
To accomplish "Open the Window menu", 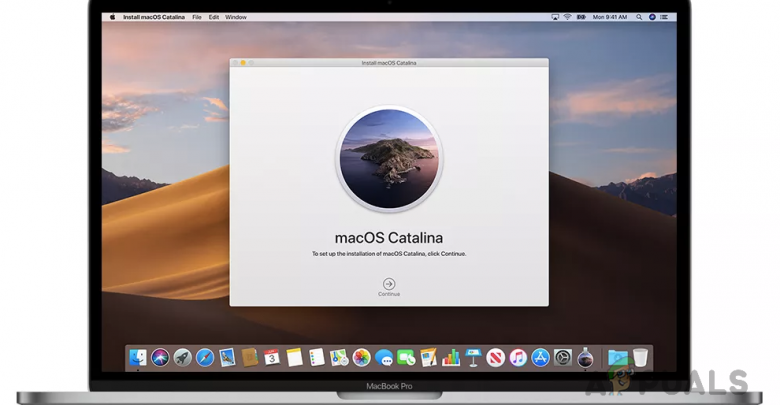I will pos(236,17).
